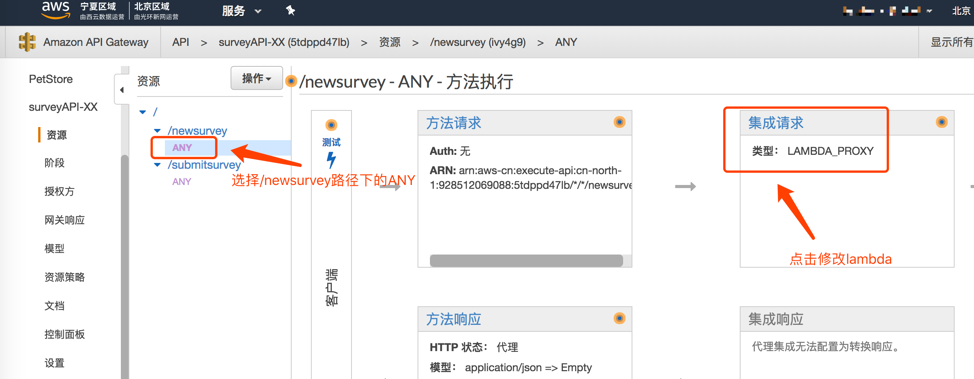Open Amazon API Gateway home link
The width and height of the screenshot is (974, 379).
[96, 42]
